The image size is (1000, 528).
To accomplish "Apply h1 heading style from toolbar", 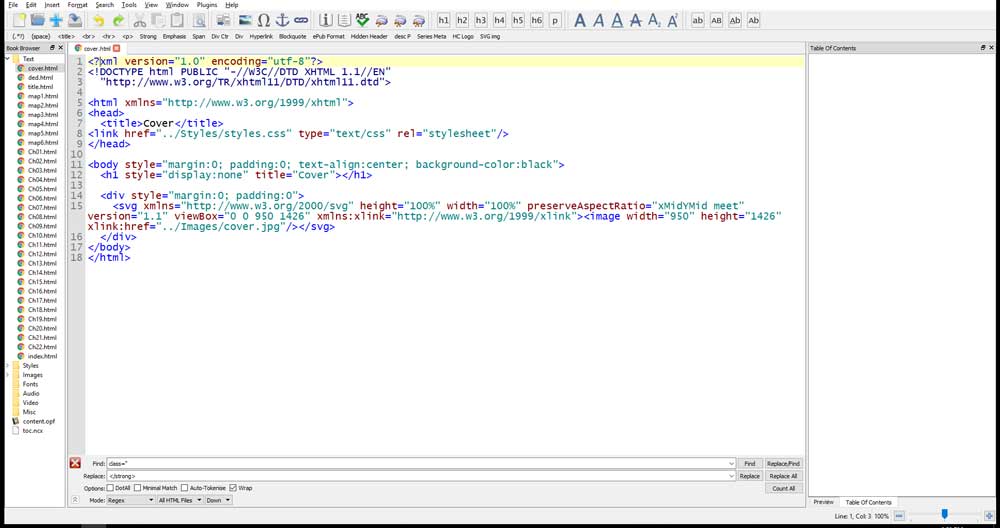I will 443,20.
